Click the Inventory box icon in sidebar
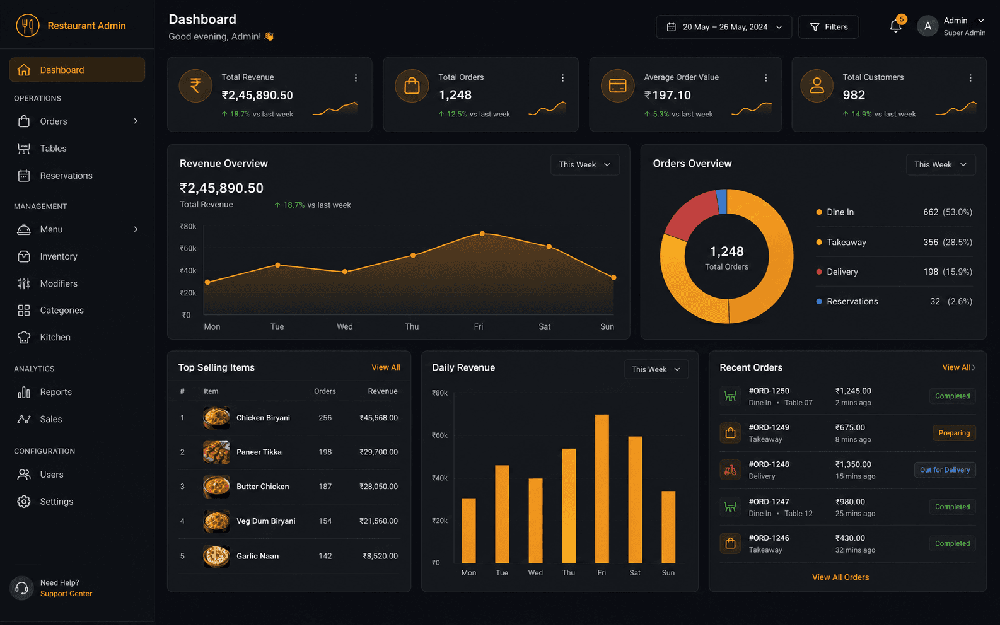This screenshot has height=625, width=1000. pos(24,256)
